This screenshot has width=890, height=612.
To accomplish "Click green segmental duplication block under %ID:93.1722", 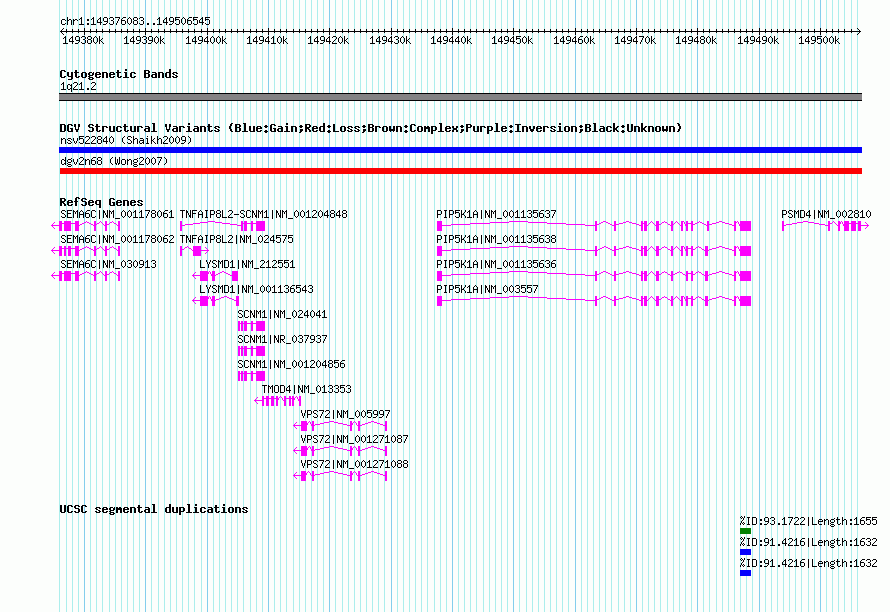I will (x=745, y=531).
